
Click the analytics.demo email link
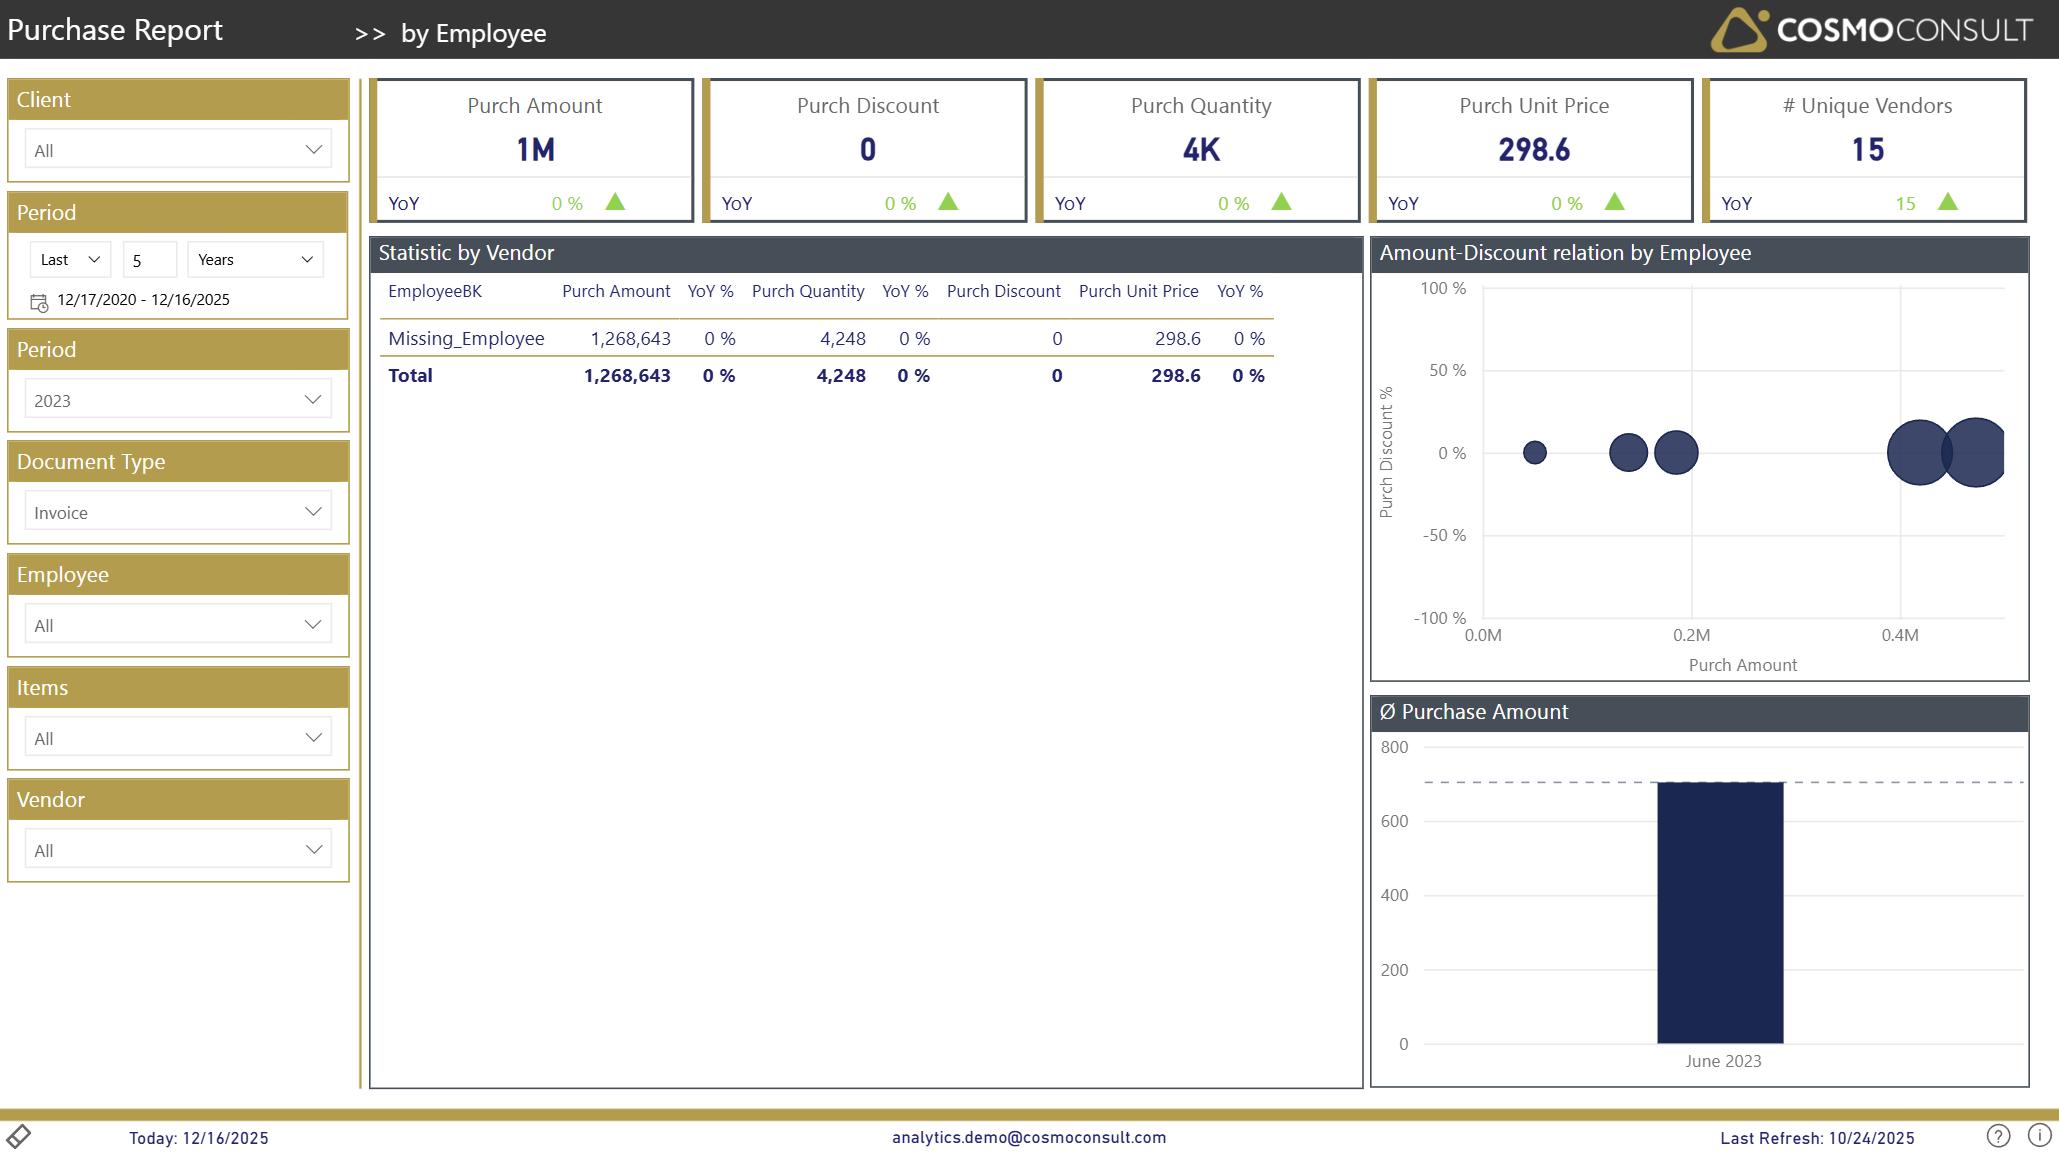coord(1029,1137)
